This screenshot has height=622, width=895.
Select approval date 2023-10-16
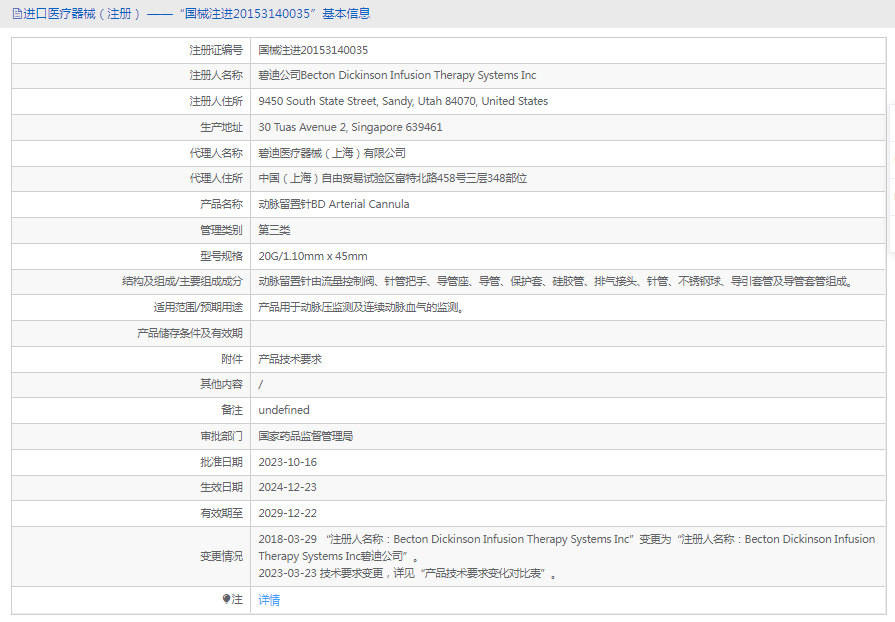pos(287,462)
